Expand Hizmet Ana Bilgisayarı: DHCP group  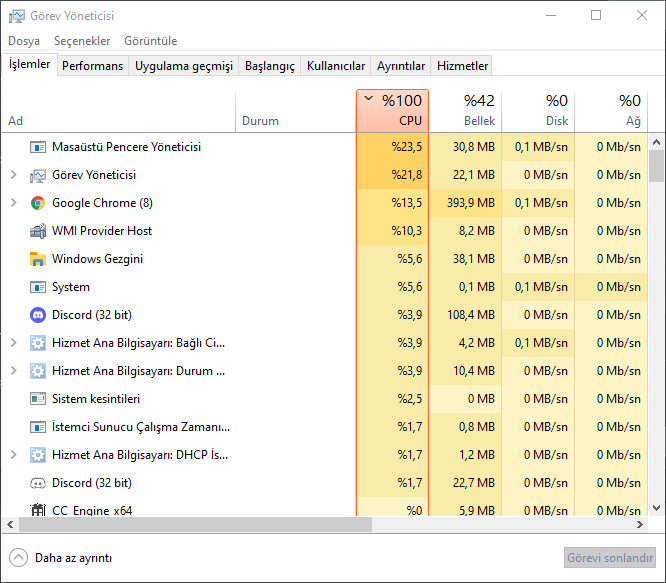pos(14,455)
